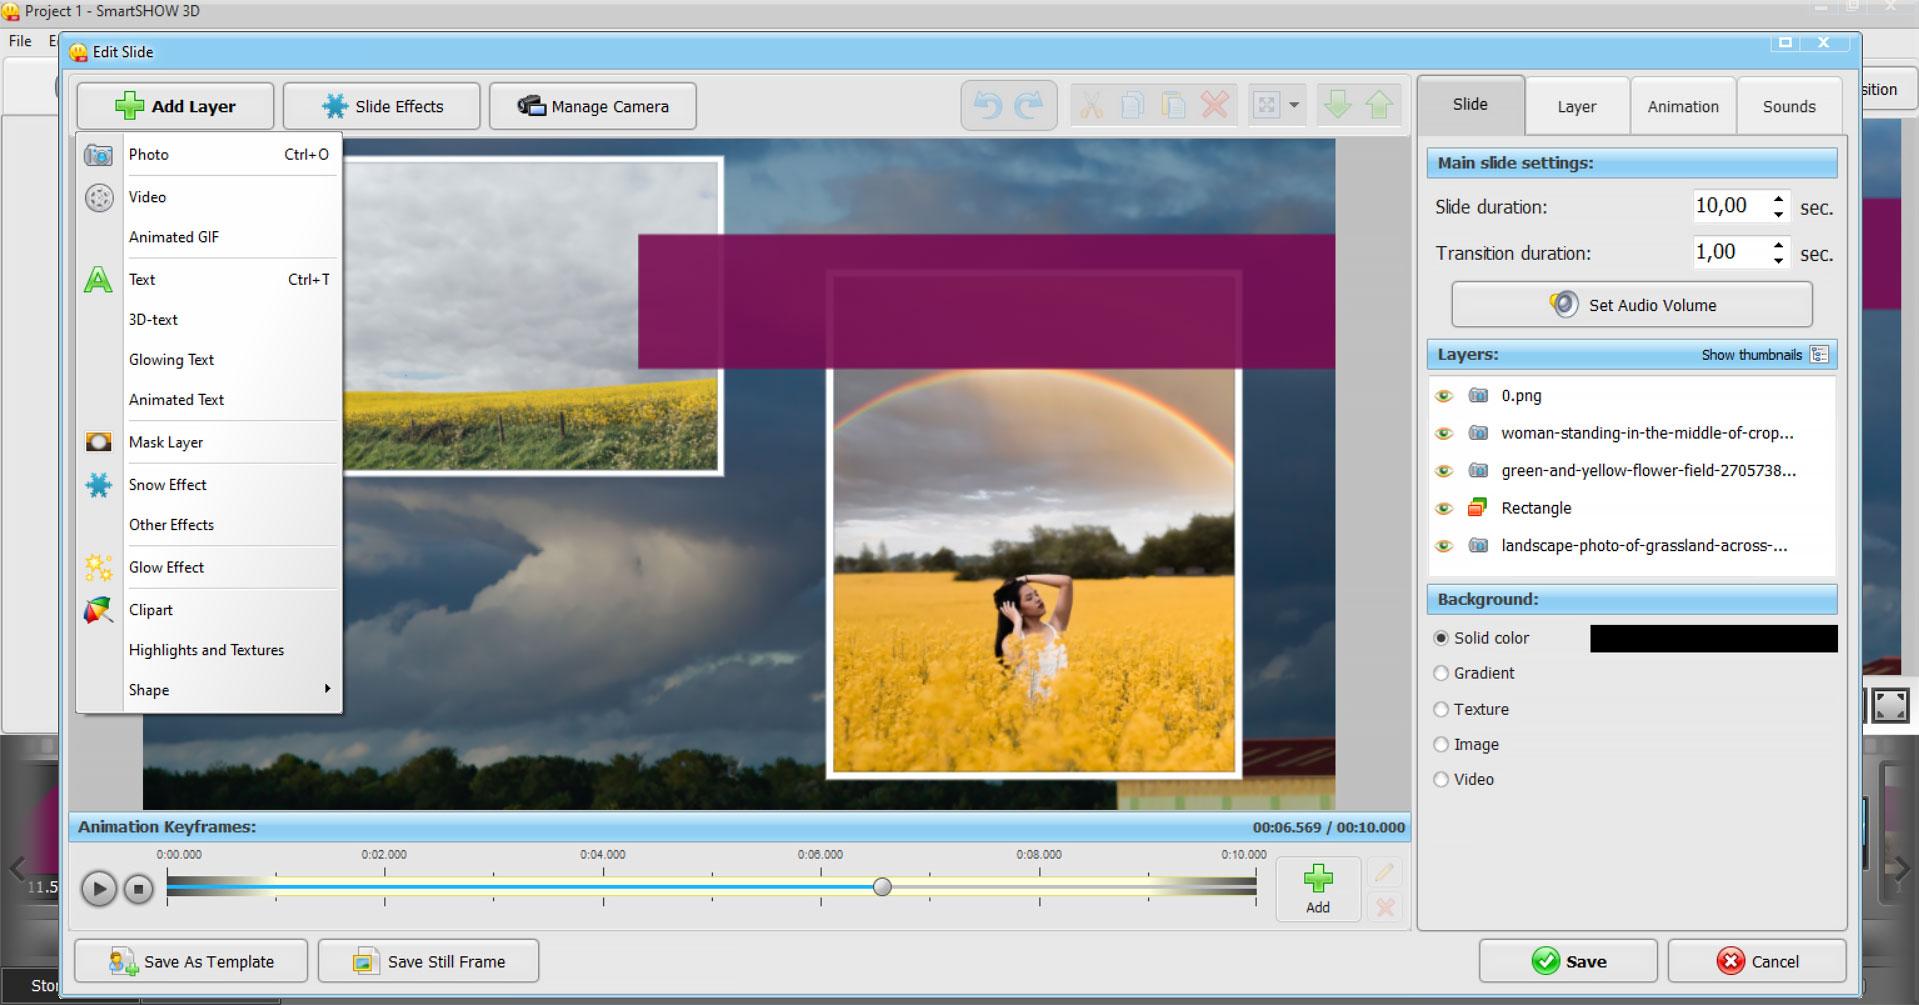Choose the Text layer option with green A icon
Viewport: 1919px width, 1005px height.
point(141,279)
